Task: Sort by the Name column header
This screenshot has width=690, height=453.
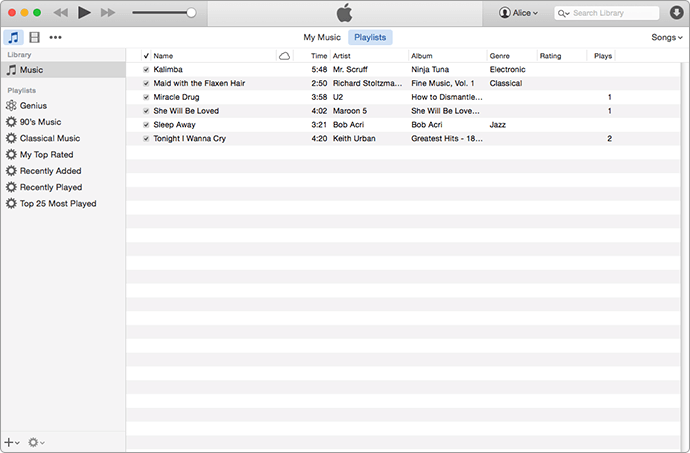Action: click(213, 56)
